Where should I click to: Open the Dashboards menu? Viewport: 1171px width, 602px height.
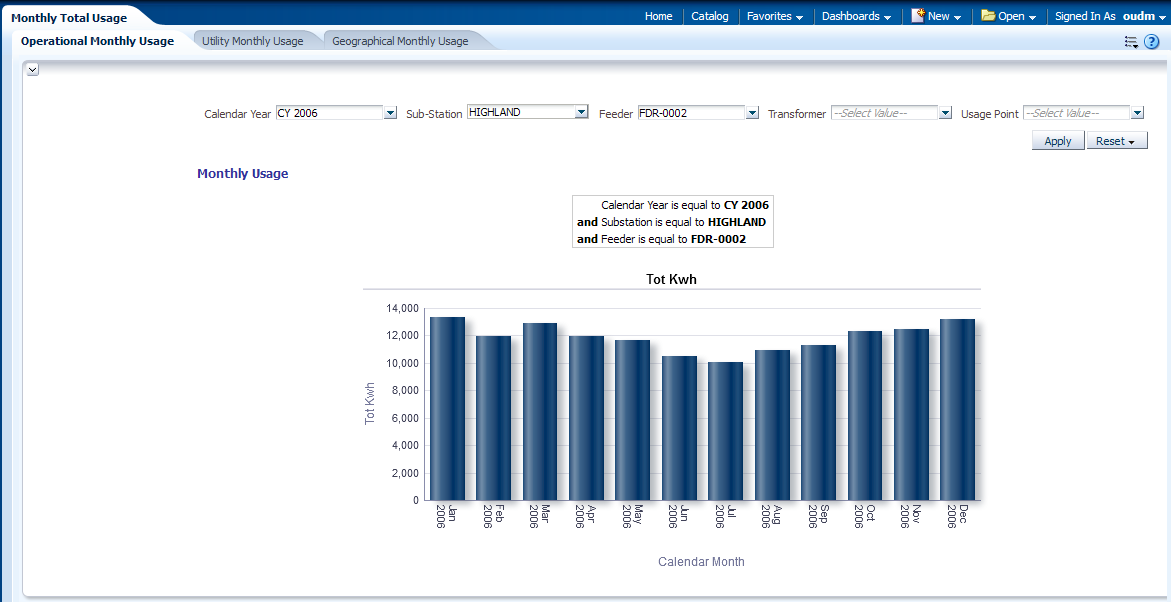pyautogui.click(x=857, y=16)
